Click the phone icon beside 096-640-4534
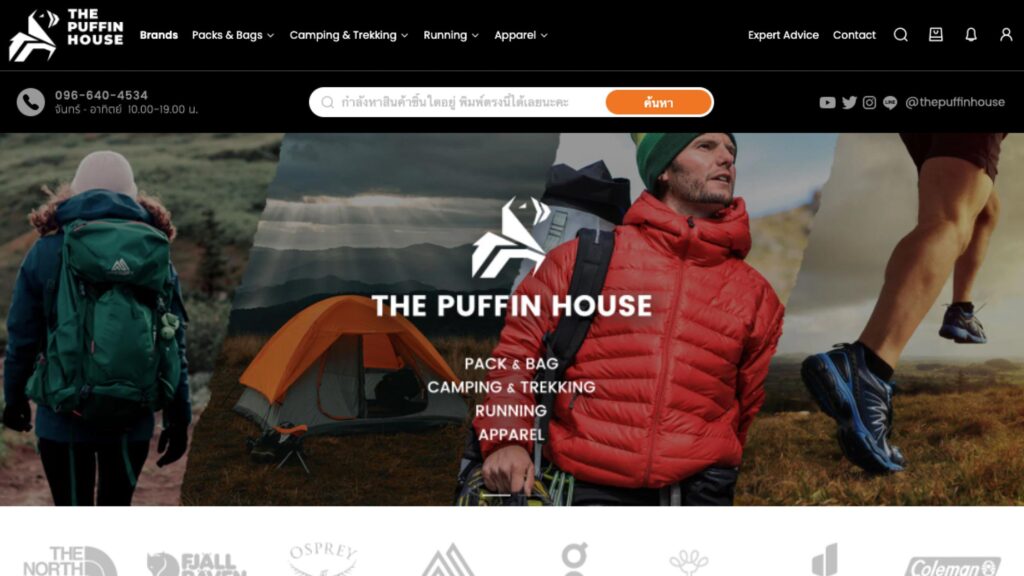 [x=31, y=102]
